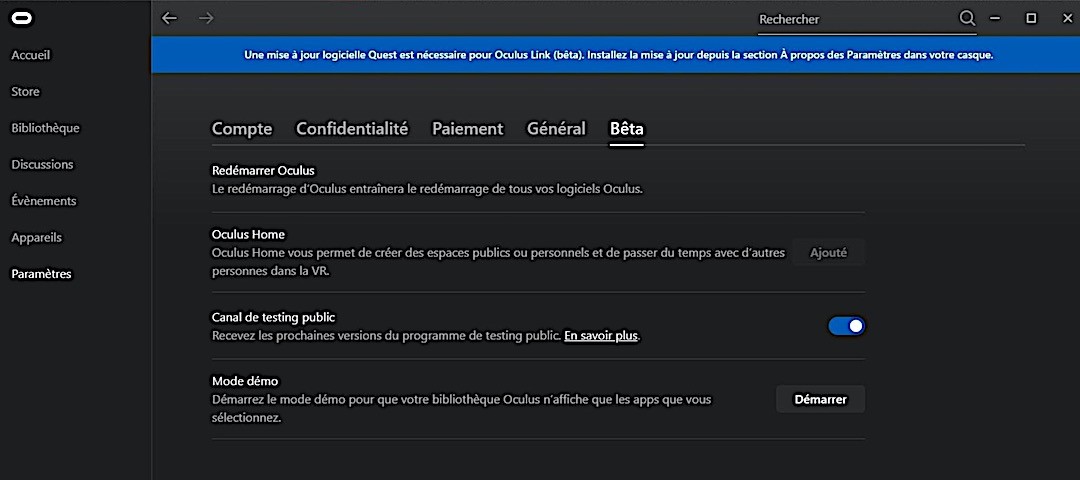The height and width of the screenshot is (480, 1080).
Task: Open Appareils in the sidebar
Action: tap(37, 238)
